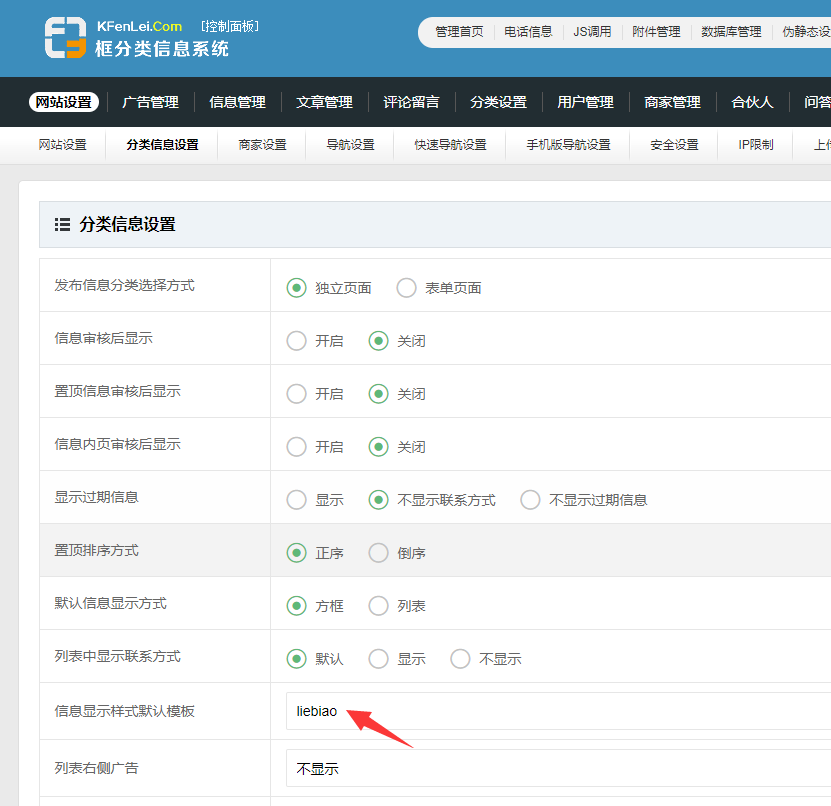
Task: Enable 开启 for 置顶信息审核后显示
Action: click(296, 394)
